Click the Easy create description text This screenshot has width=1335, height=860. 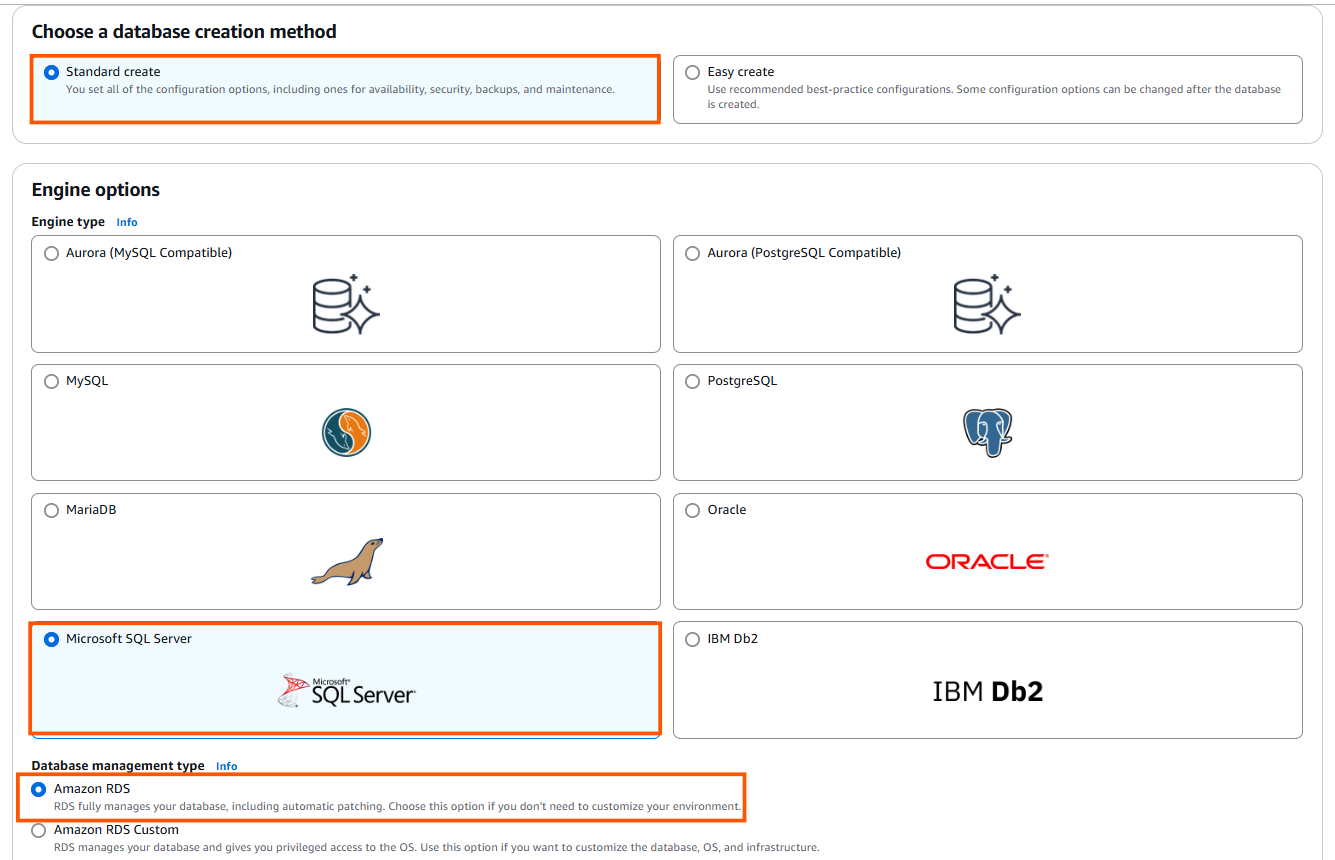coord(994,97)
